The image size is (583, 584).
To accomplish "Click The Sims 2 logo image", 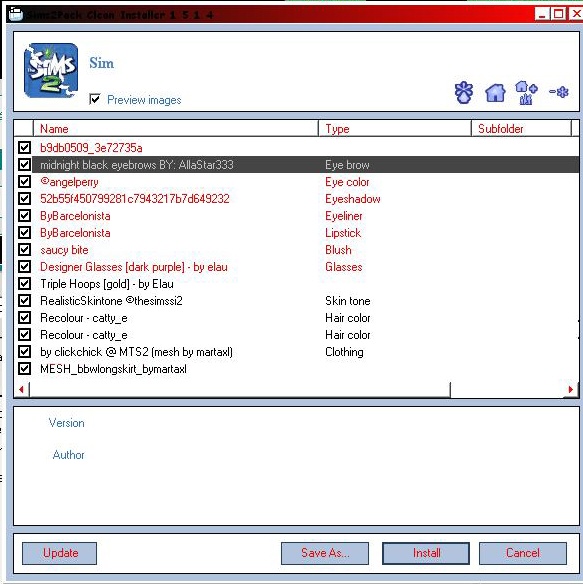I will pyautogui.click(x=51, y=71).
